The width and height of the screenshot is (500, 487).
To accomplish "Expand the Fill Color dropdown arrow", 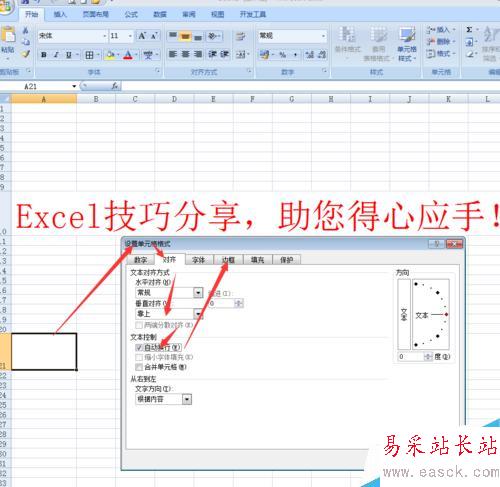I will point(118,55).
